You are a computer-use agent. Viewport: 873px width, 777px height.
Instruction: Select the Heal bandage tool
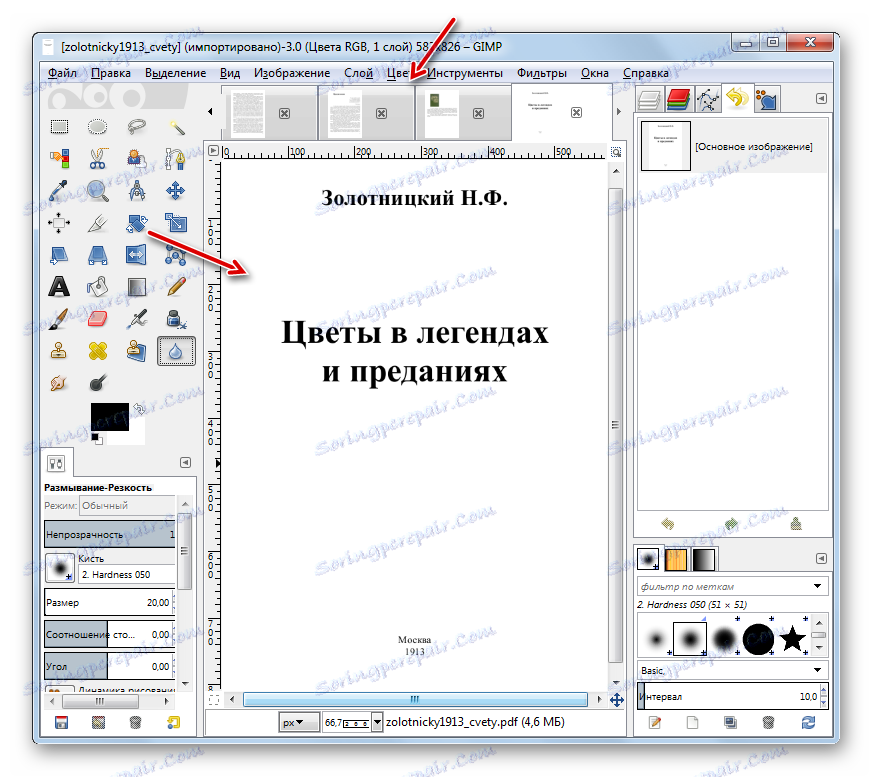click(97, 351)
